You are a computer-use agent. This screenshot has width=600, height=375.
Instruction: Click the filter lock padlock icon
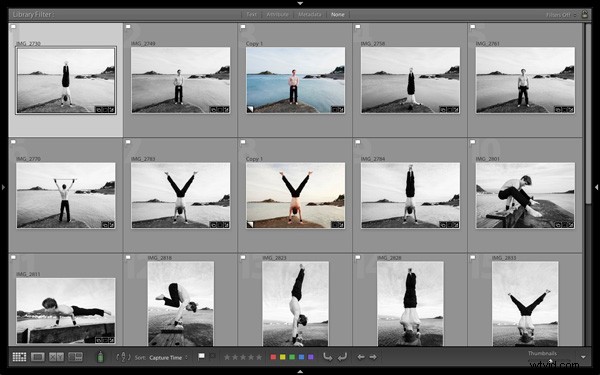[x=584, y=14]
